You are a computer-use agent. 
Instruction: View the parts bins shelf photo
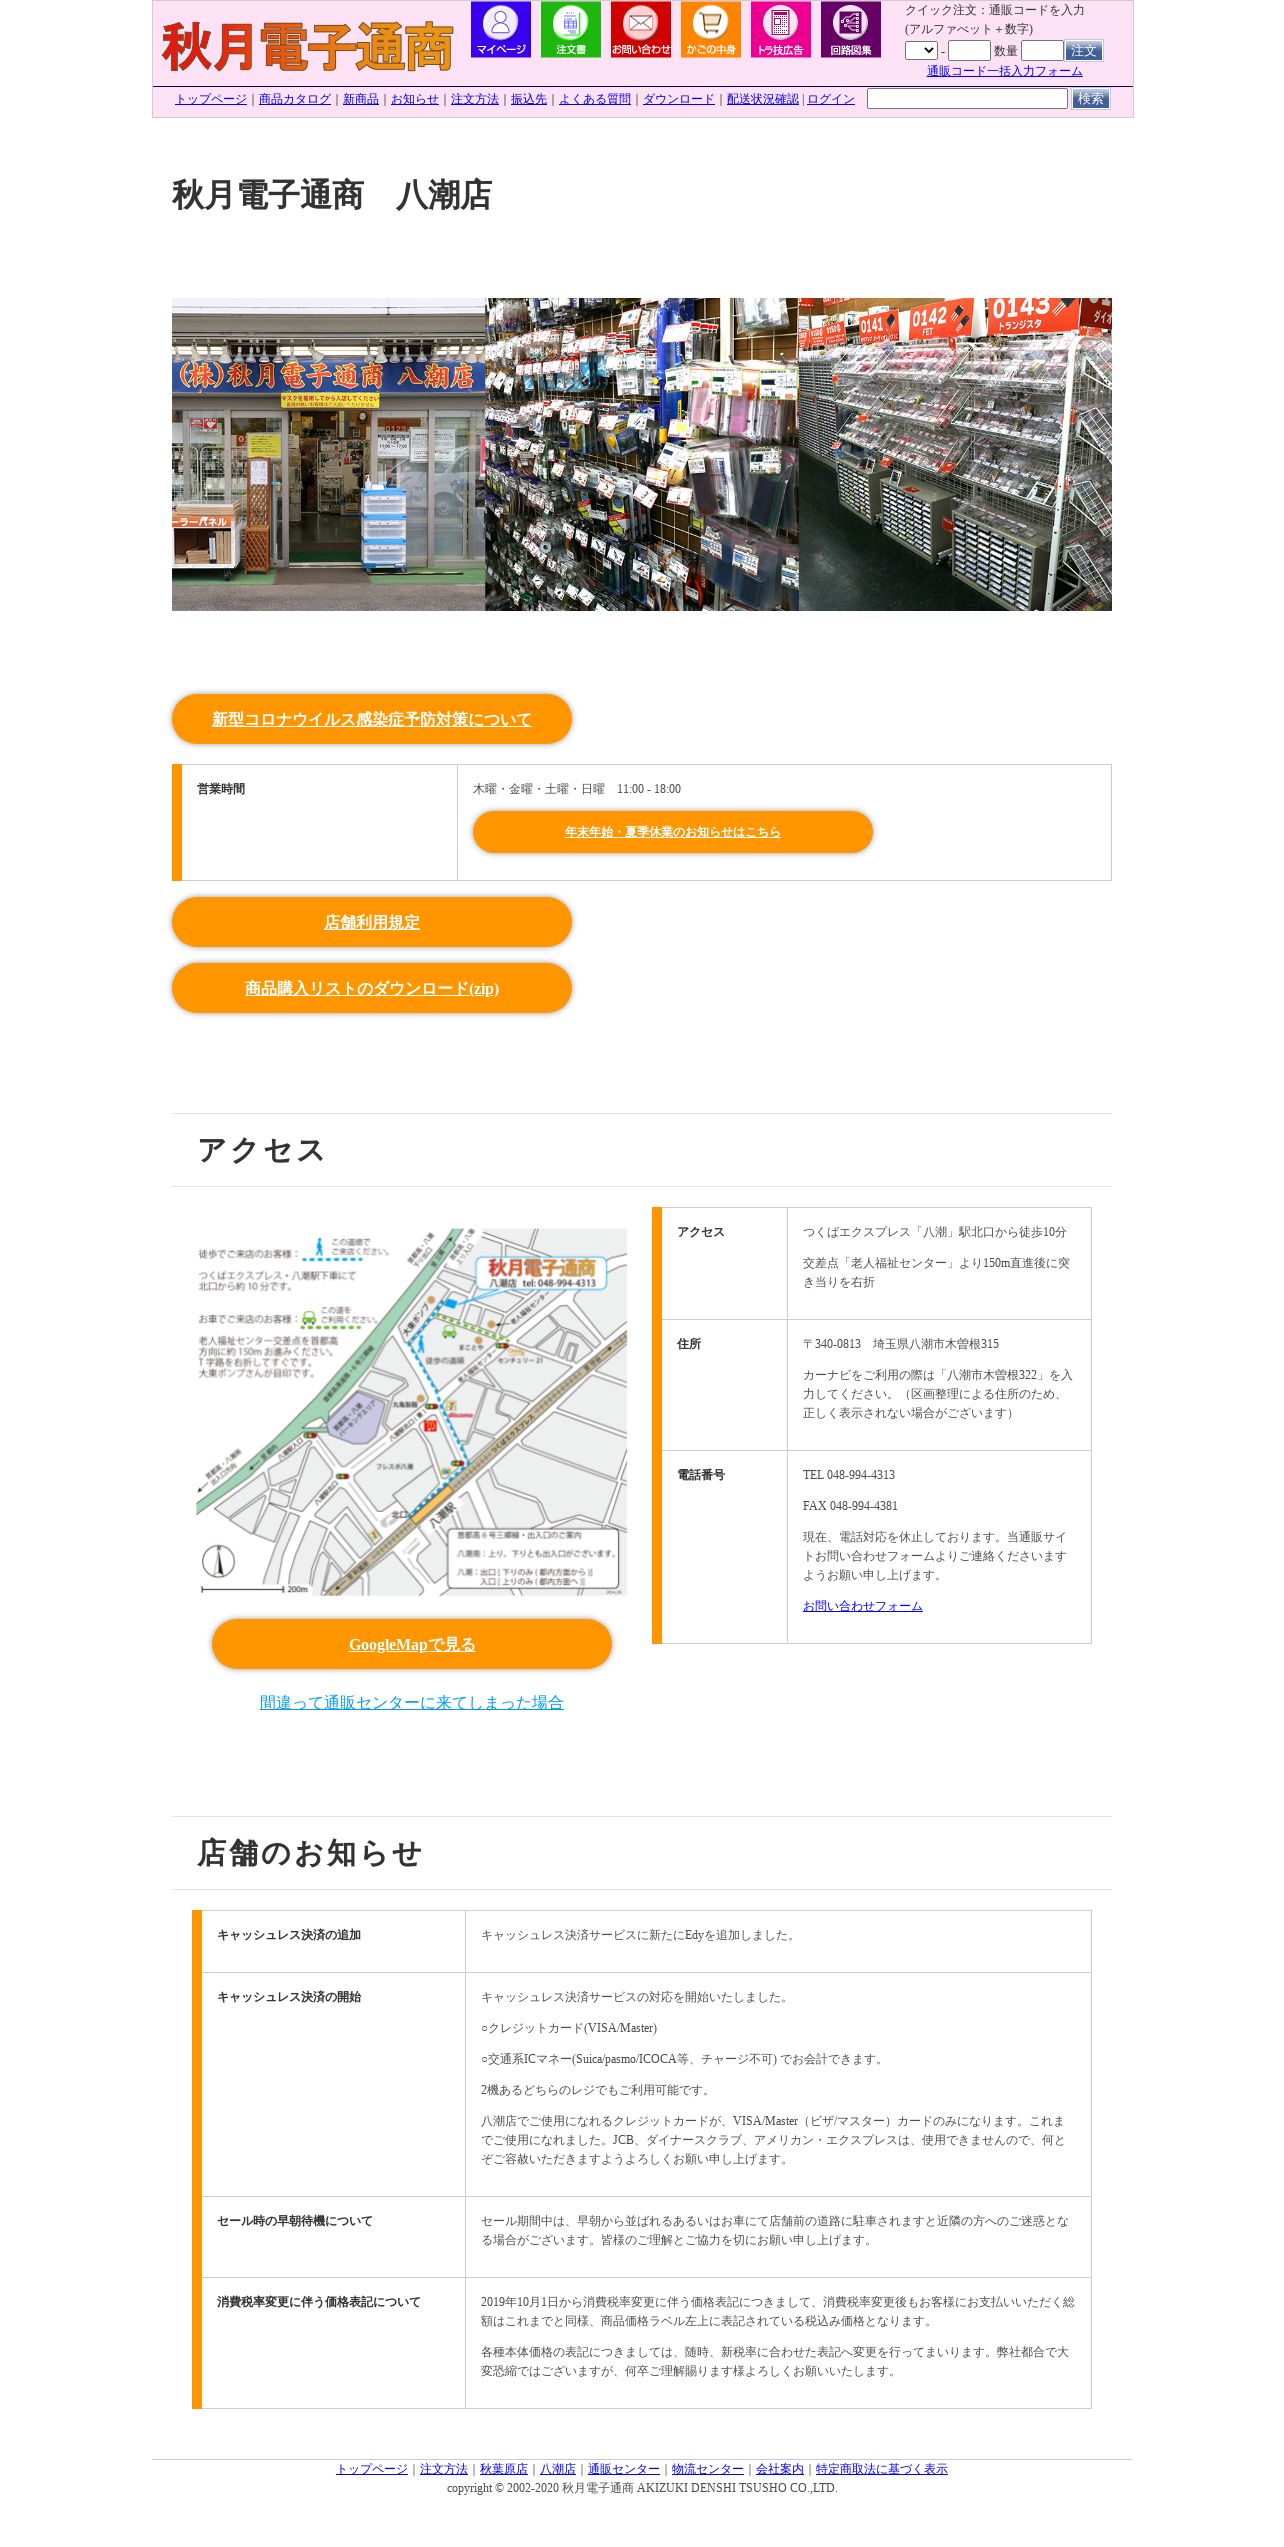coord(955,454)
